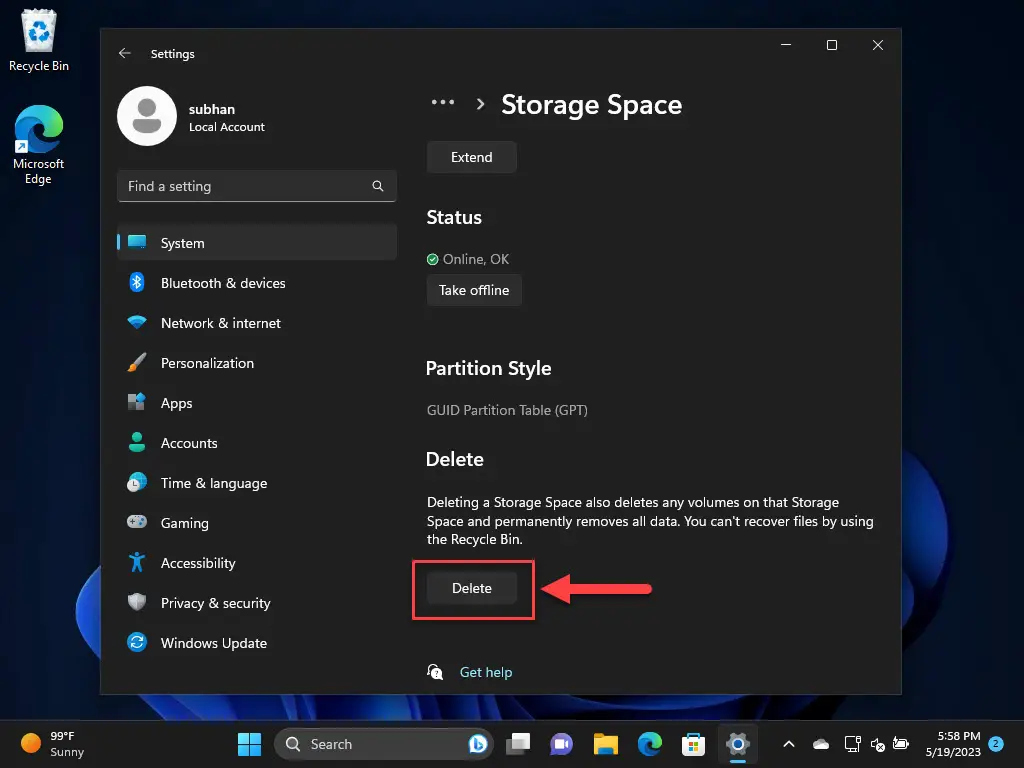
Task: Click the Bing icon in taskbar search
Action: click(477, 744)
